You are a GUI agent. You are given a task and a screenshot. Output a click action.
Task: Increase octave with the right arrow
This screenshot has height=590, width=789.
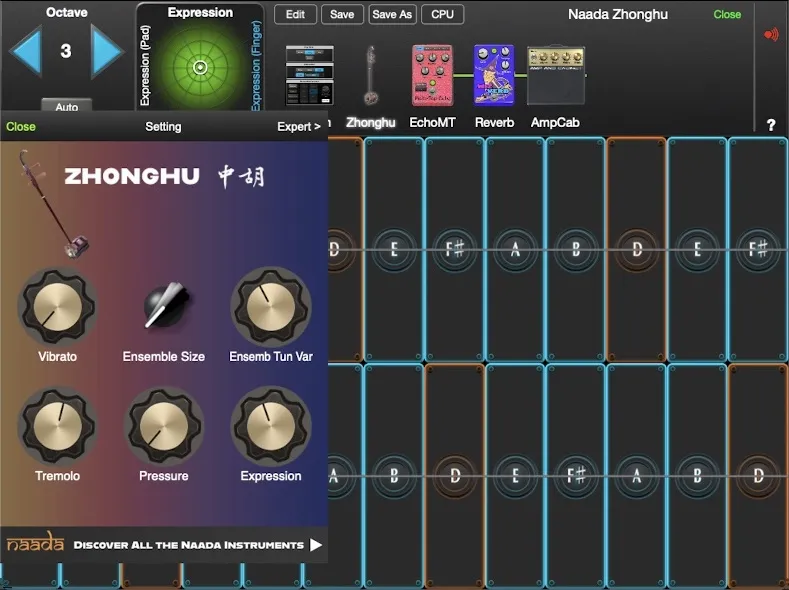coord(106,51)
